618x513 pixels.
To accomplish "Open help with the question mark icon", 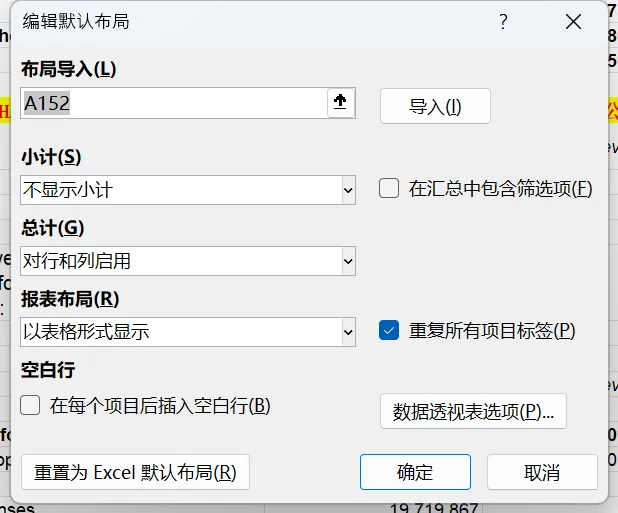I will (503, 21).
